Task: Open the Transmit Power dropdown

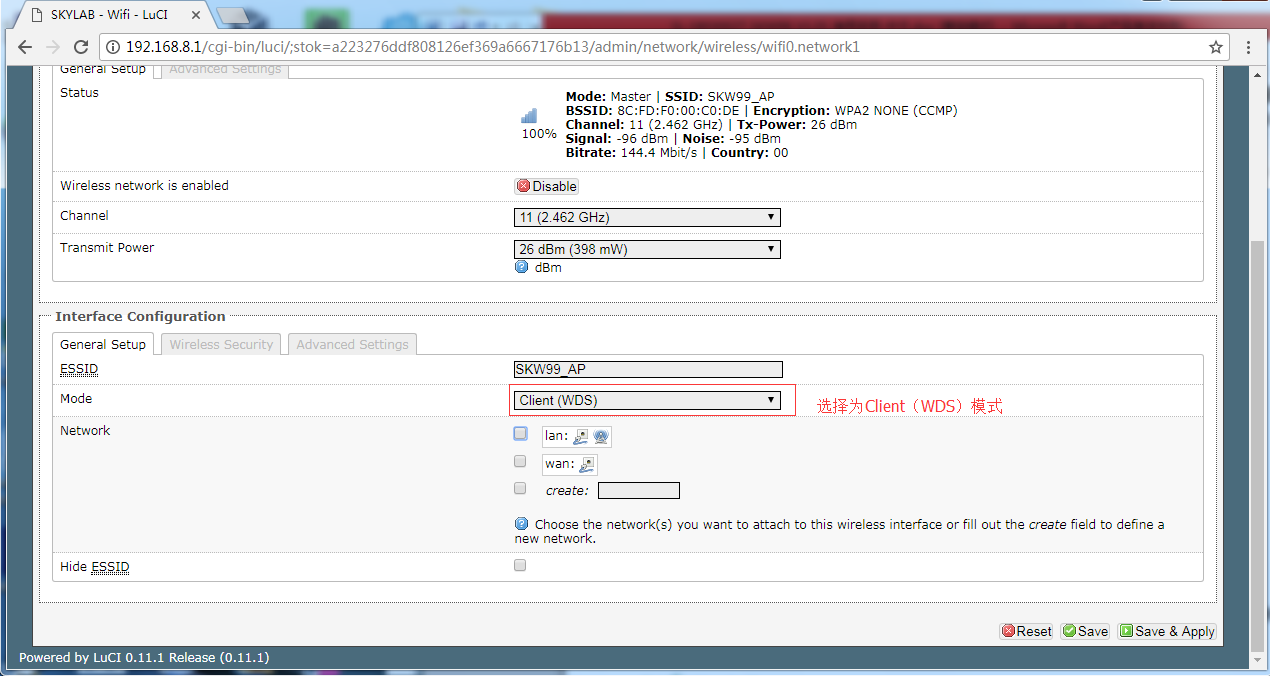Action: (x=646, y=249)
